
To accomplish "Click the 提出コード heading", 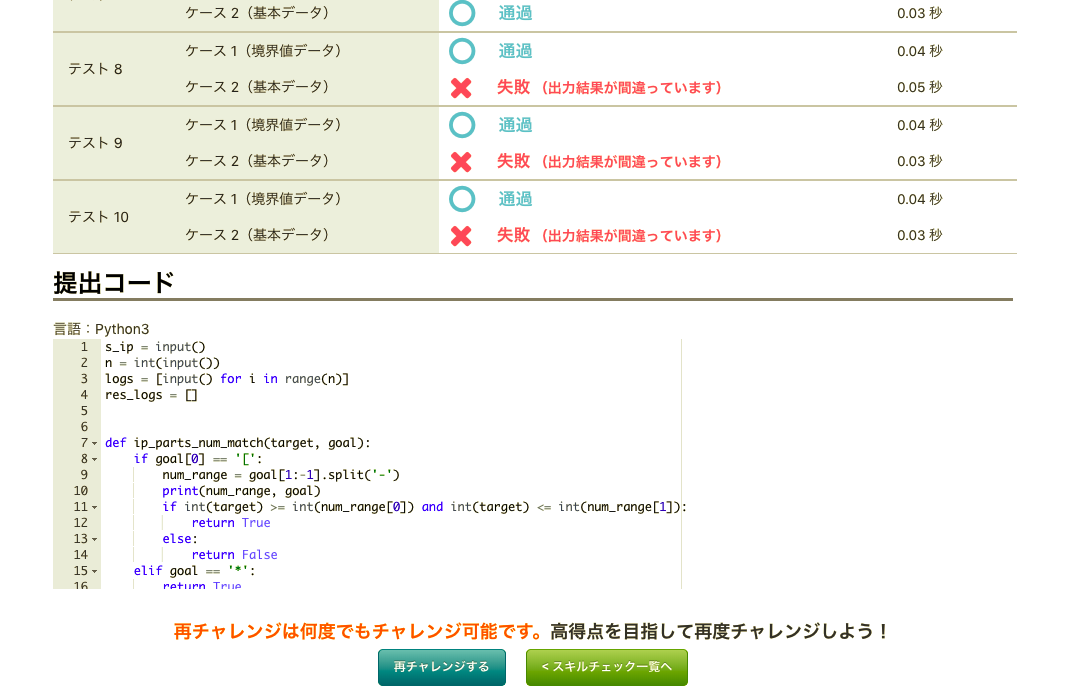I will click(114, 283).
